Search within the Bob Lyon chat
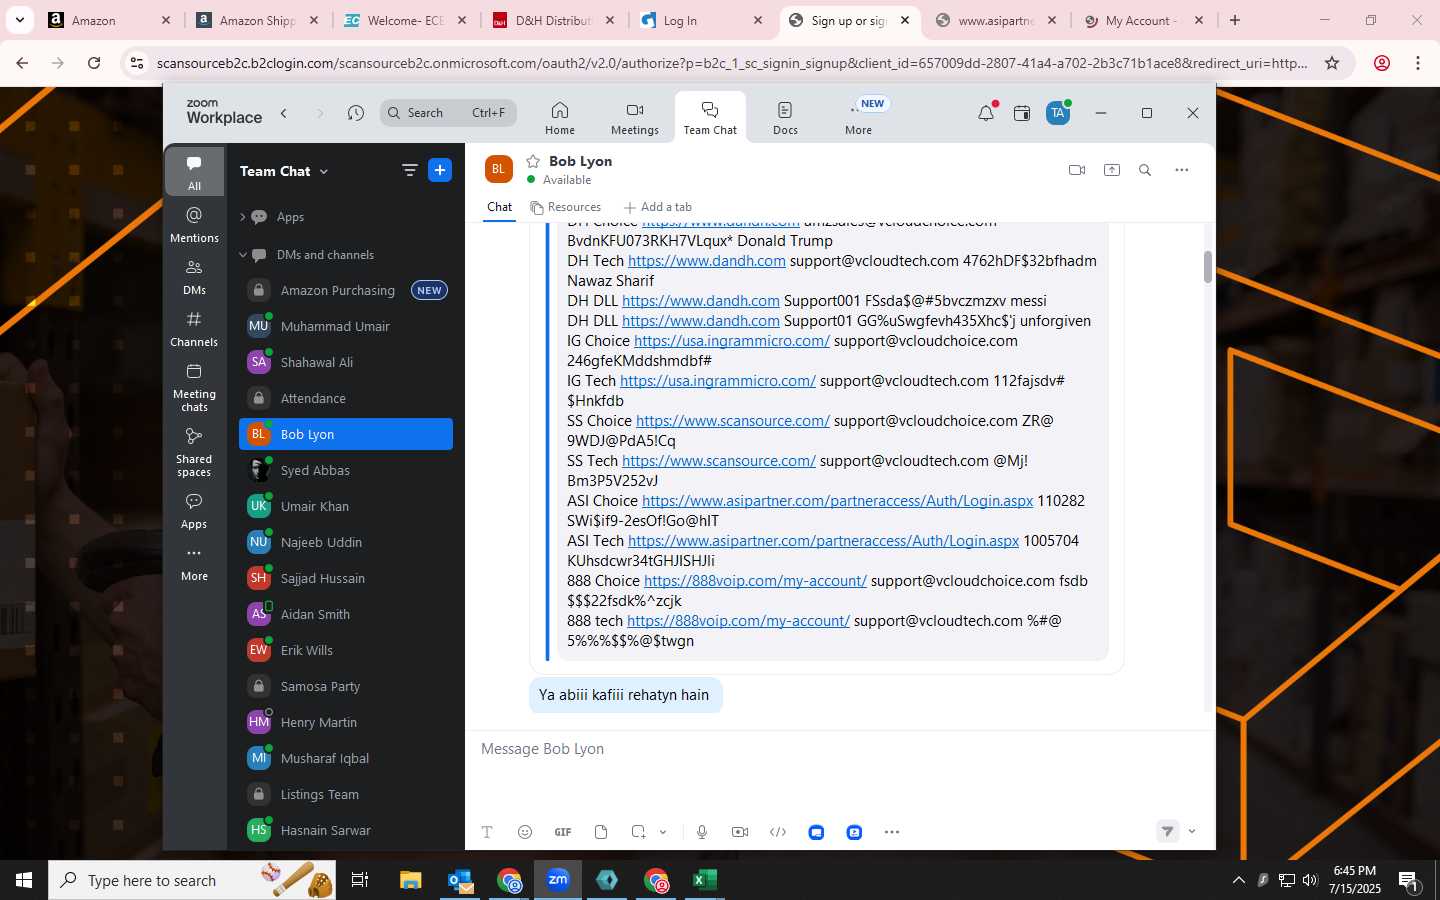 tap(1145, 170)
